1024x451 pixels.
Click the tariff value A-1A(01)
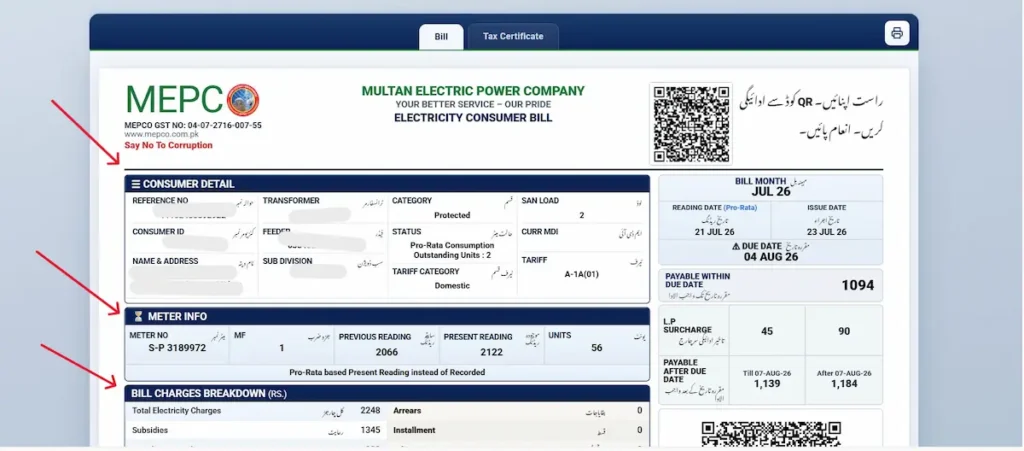[x=581, y=274]
